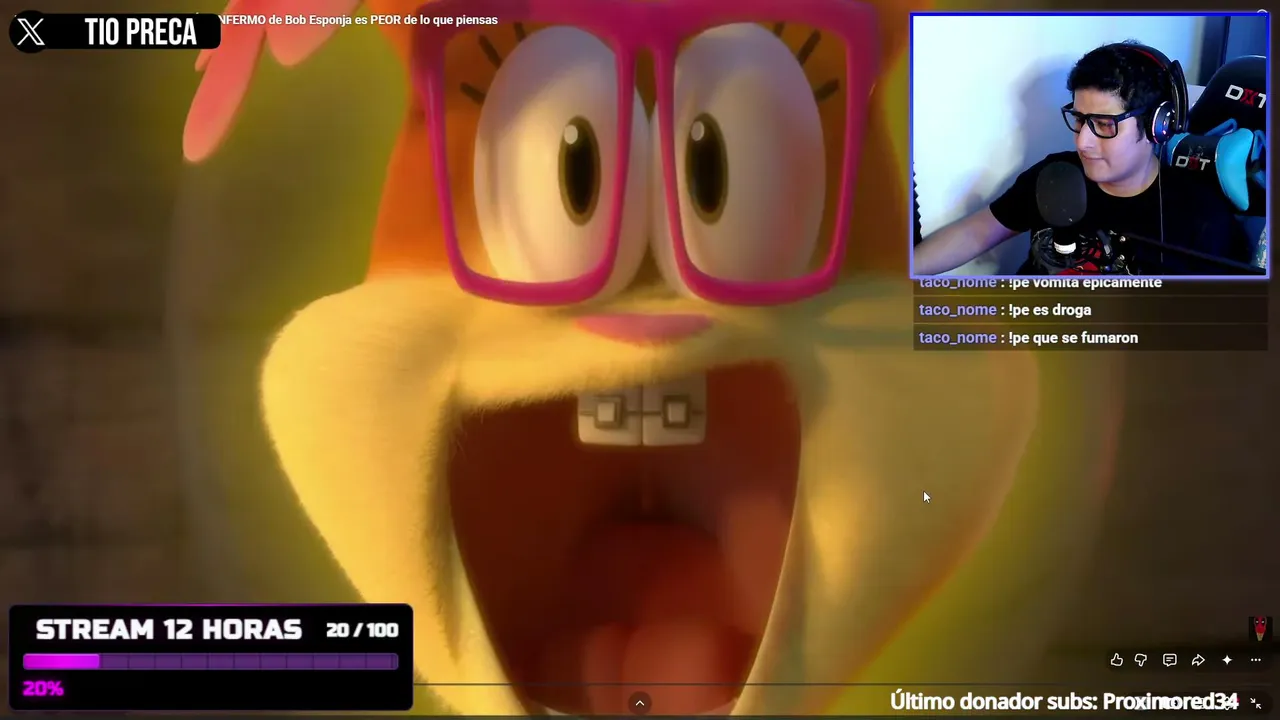Click the streamer webcam overlay
Image resolution: width=1280 pixels, height=720 pixels.
[1089, 145]
